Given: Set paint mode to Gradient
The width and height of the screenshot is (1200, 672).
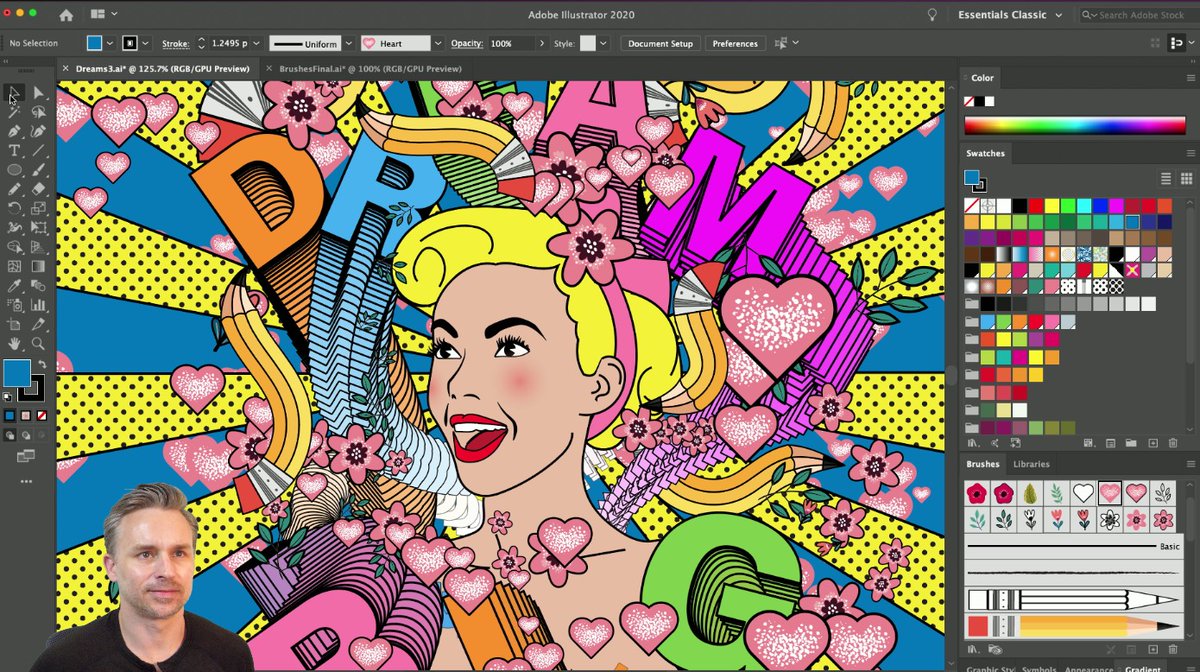Looking at the screenshot, I should click(x=25, y=415).
